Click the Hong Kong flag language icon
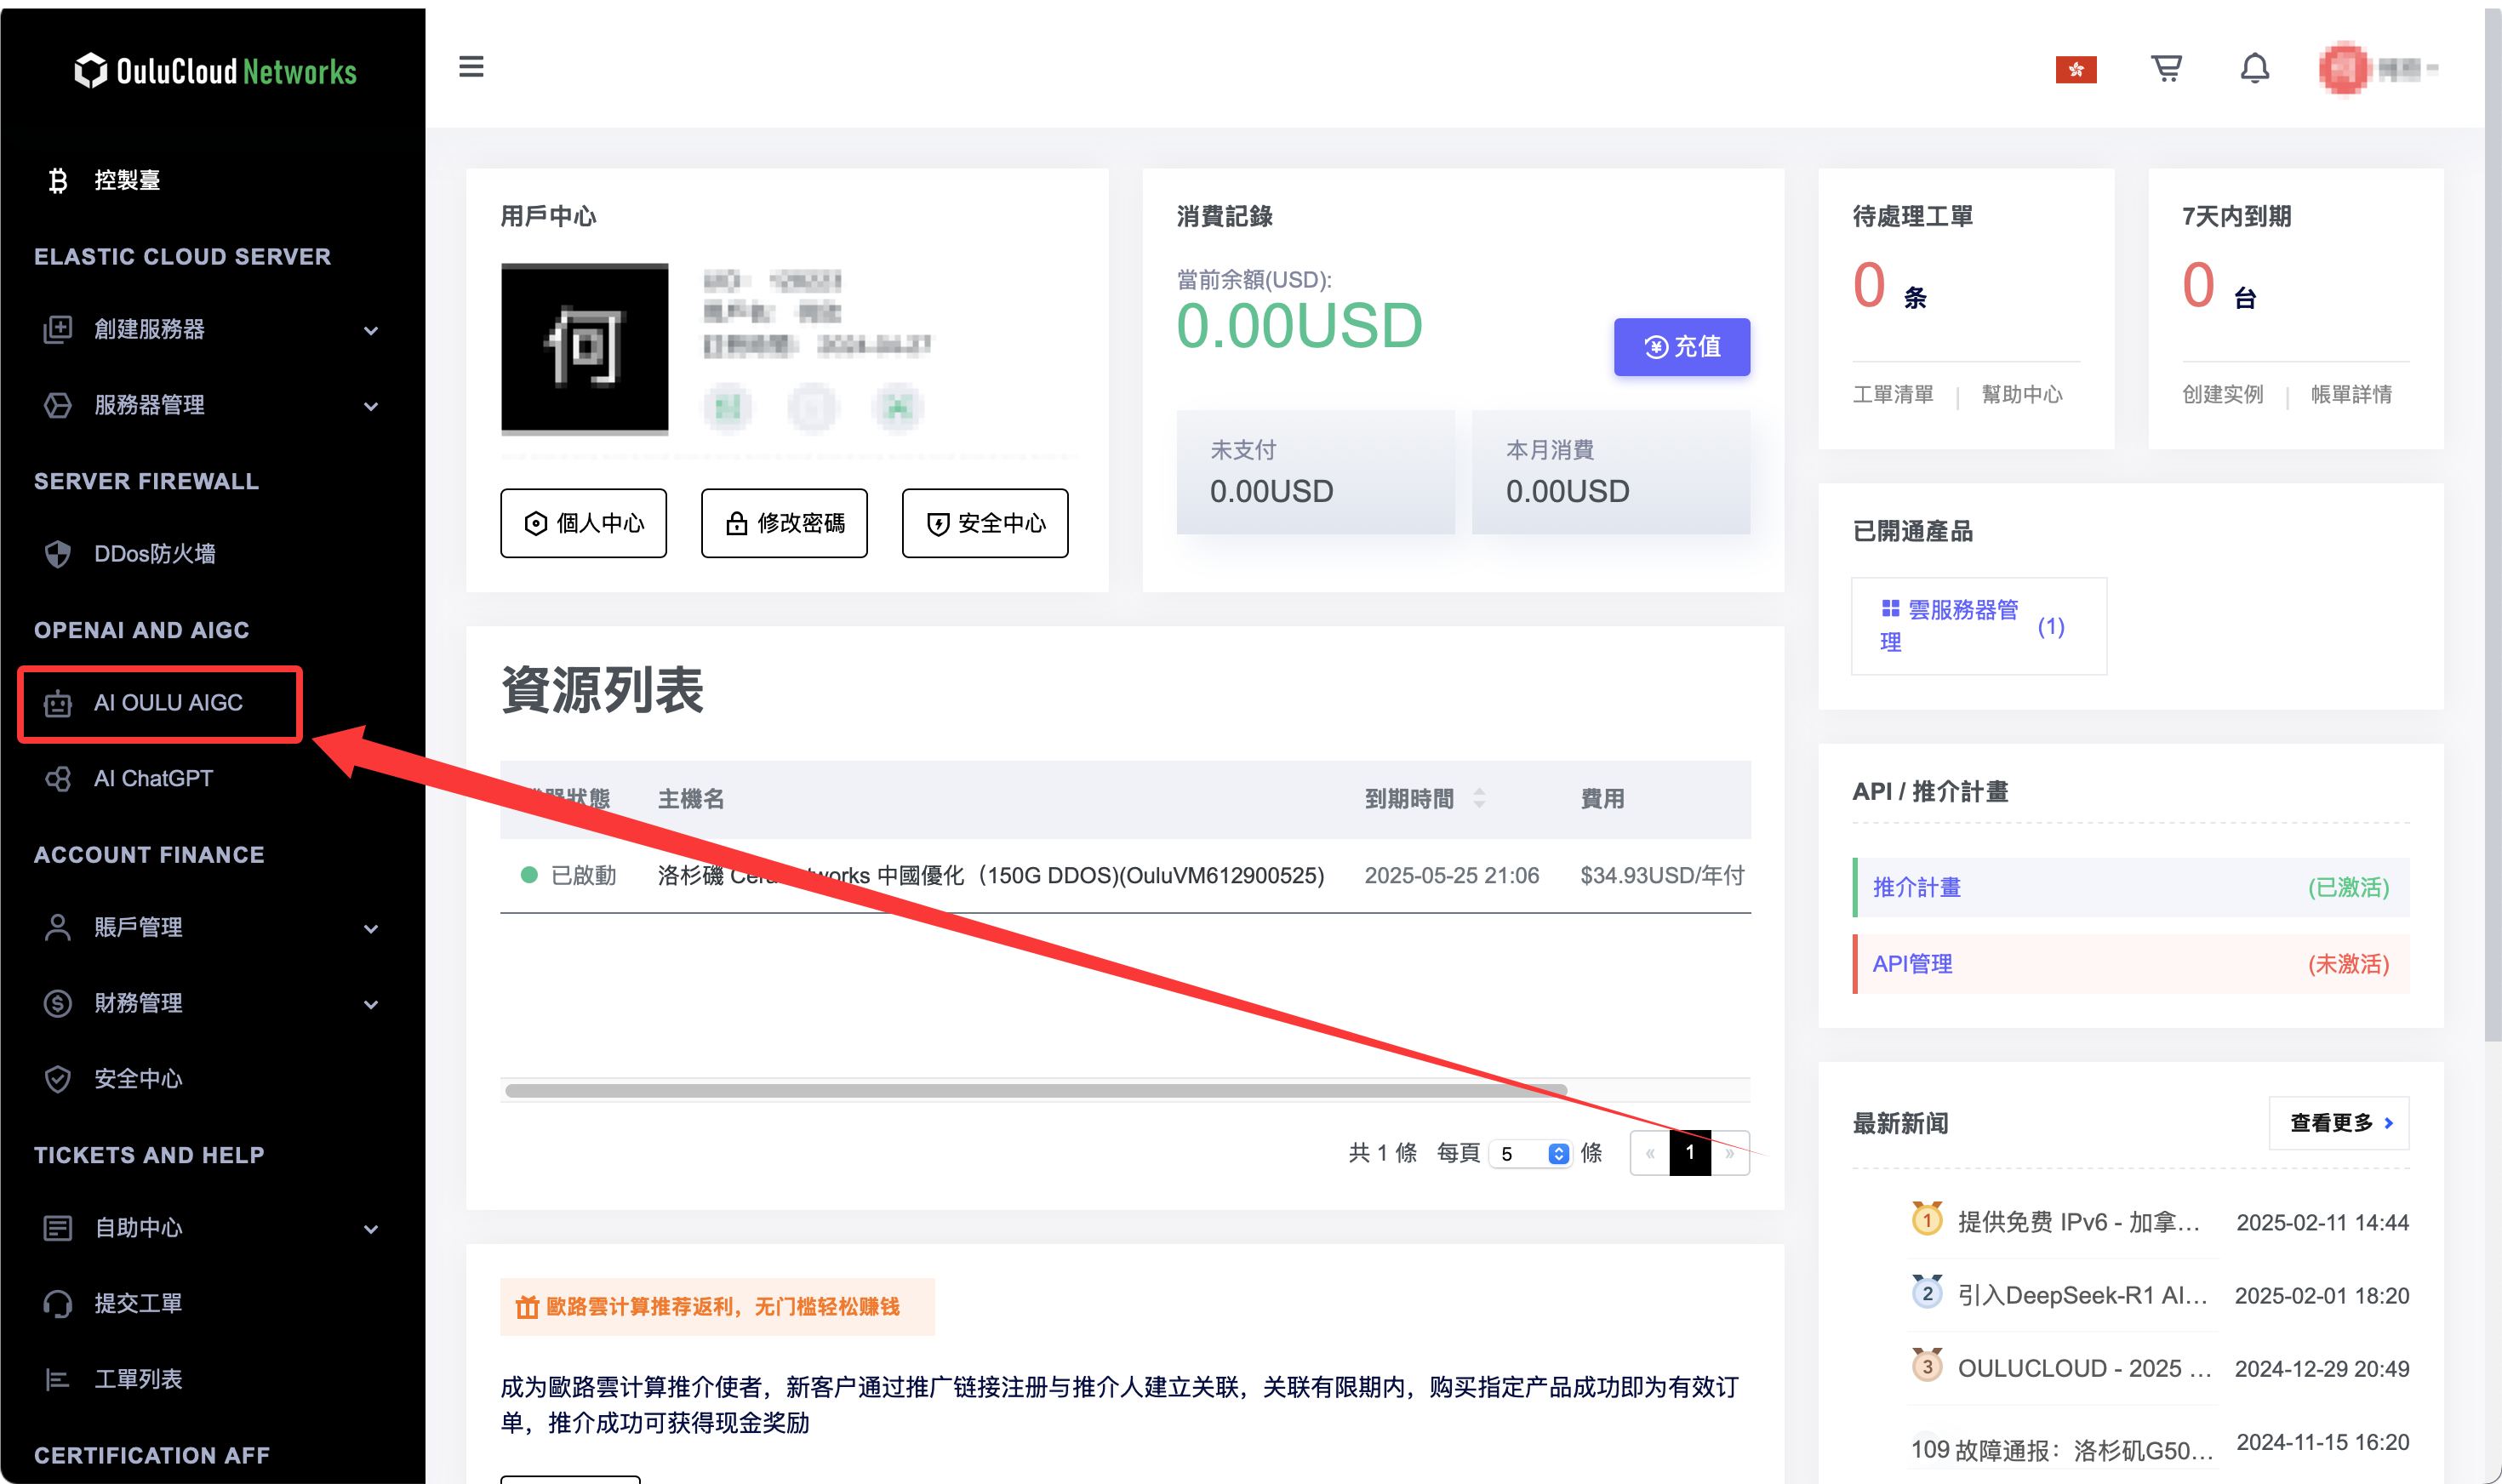The height and width of the screenshot is (1484, 2502). (2076, 69)
